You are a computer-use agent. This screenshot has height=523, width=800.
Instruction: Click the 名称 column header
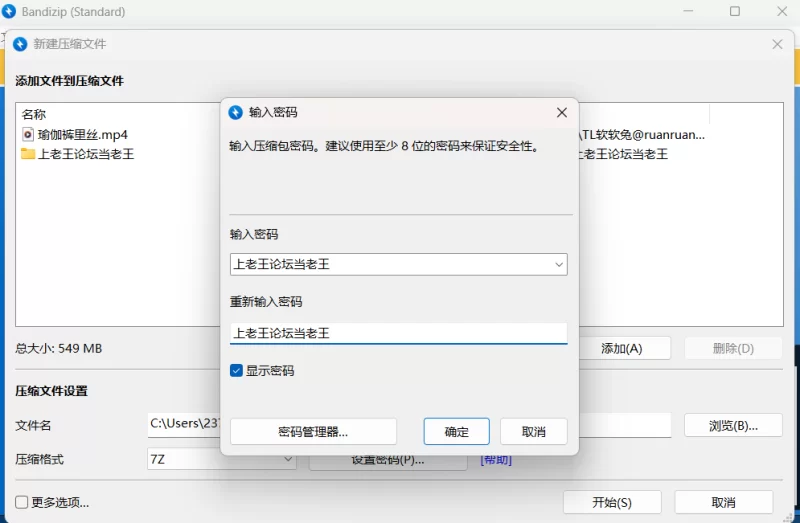34,115
